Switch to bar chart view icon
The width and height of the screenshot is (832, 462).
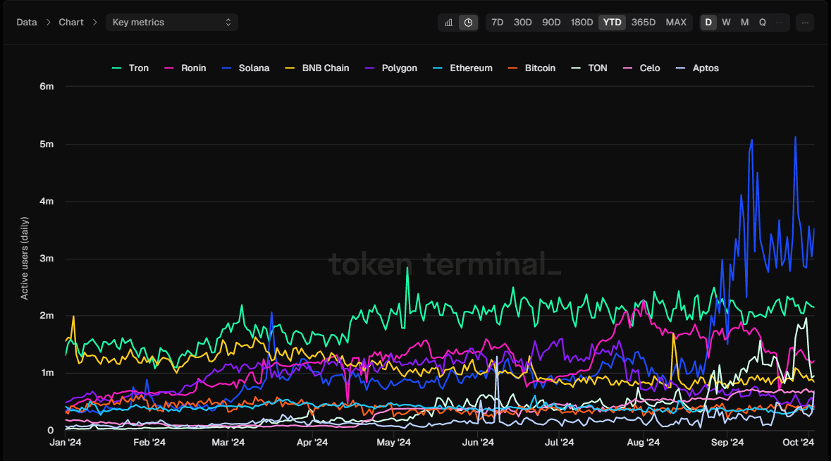(449, 22)
